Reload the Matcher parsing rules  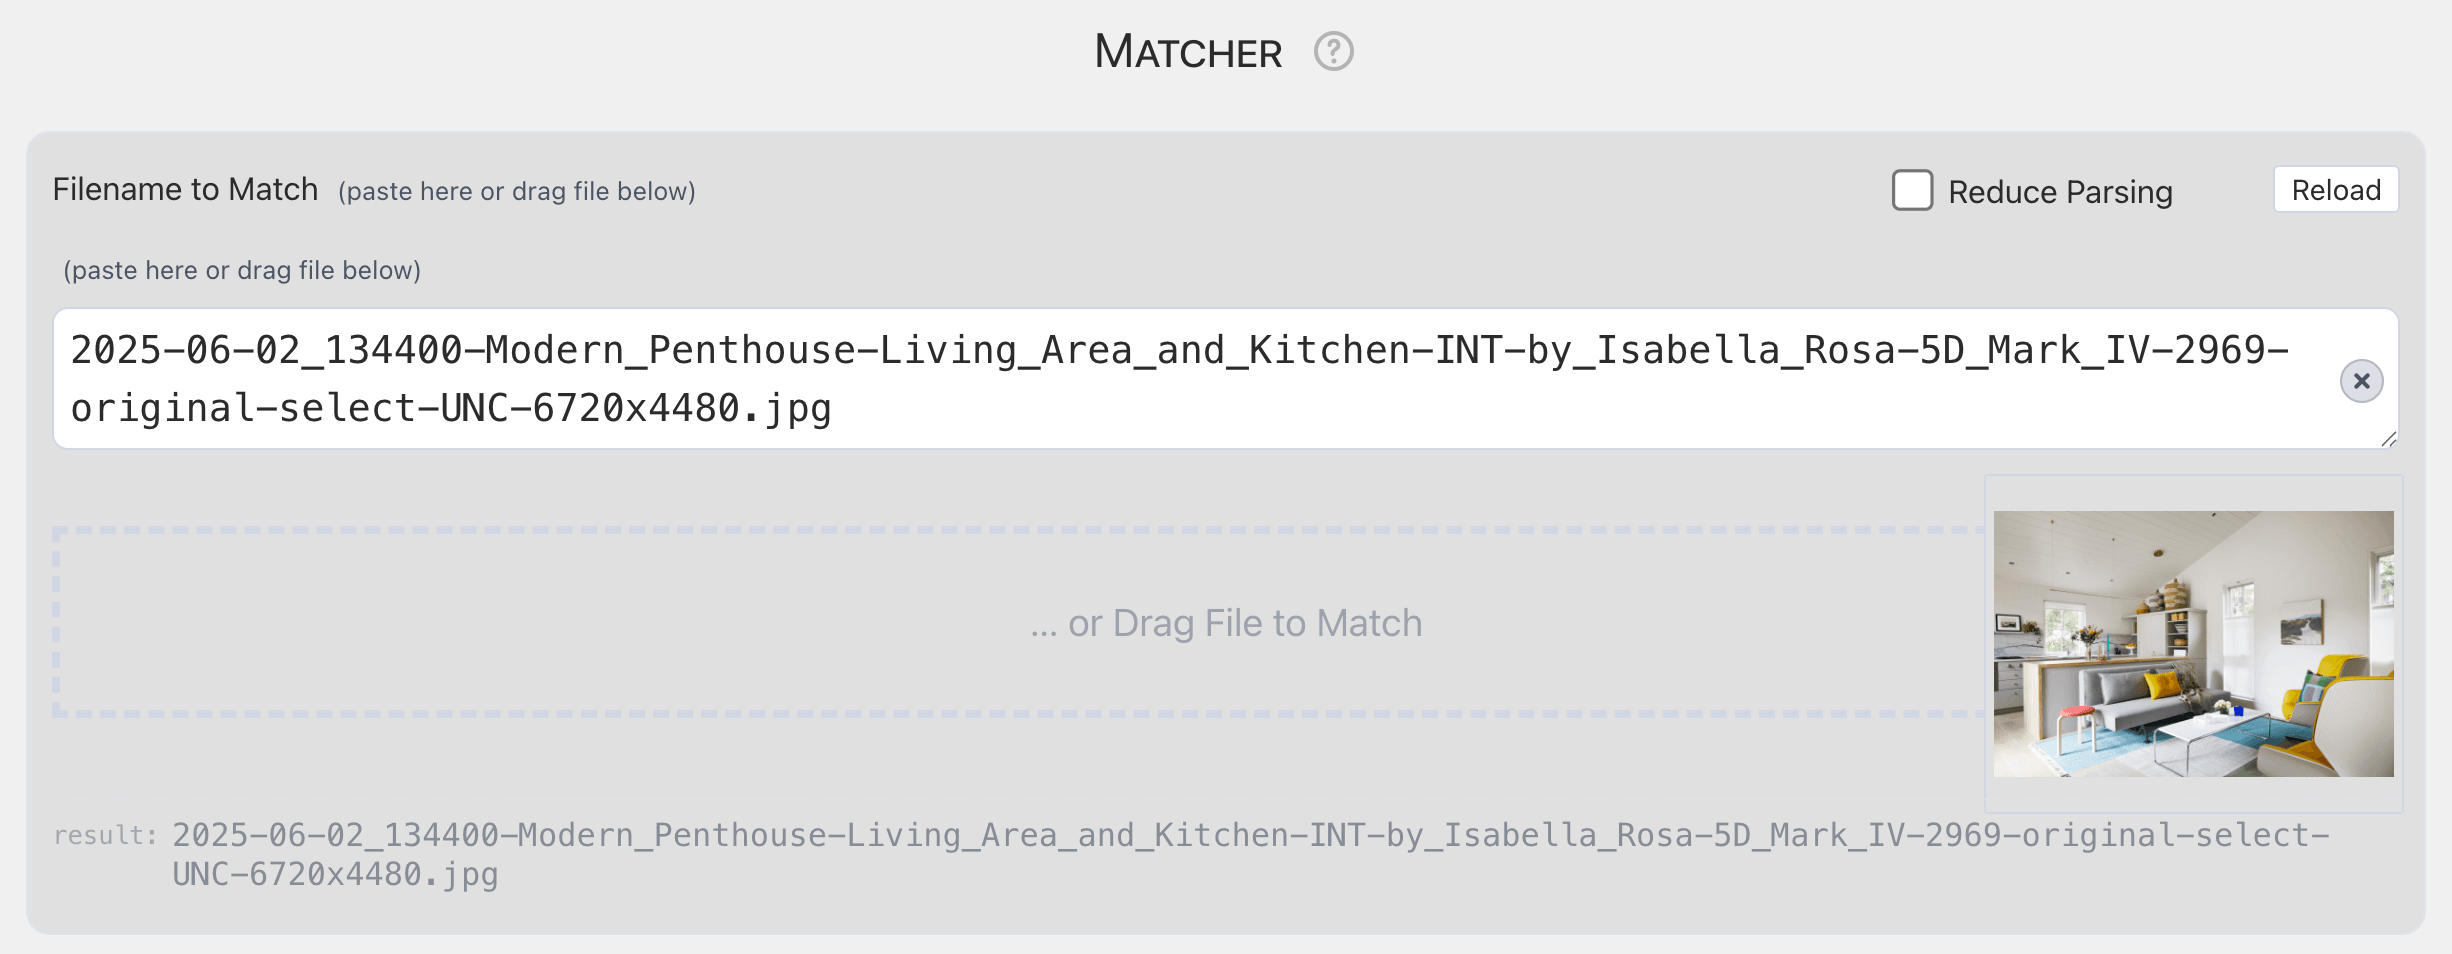(x=2334, y=189)
